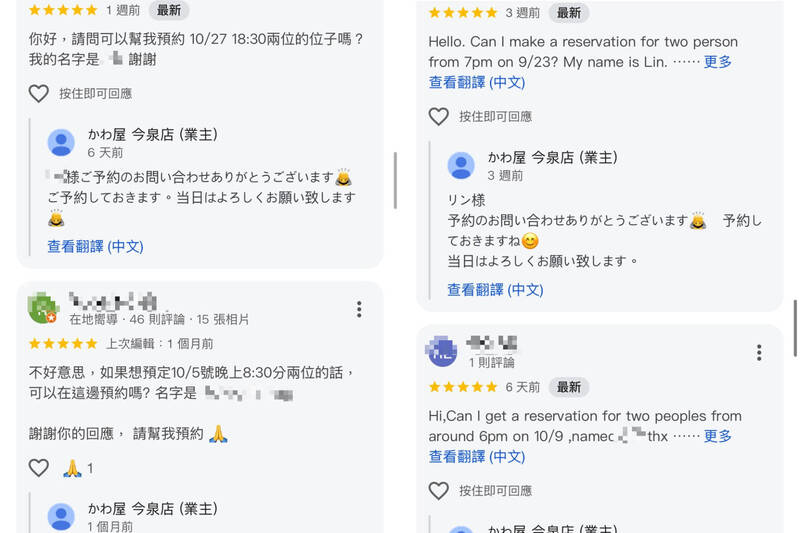The height and width of the screenshot is (533, 800).
Task: Click the praying hands reaction emoji count
Action: (x=78, y=468)
